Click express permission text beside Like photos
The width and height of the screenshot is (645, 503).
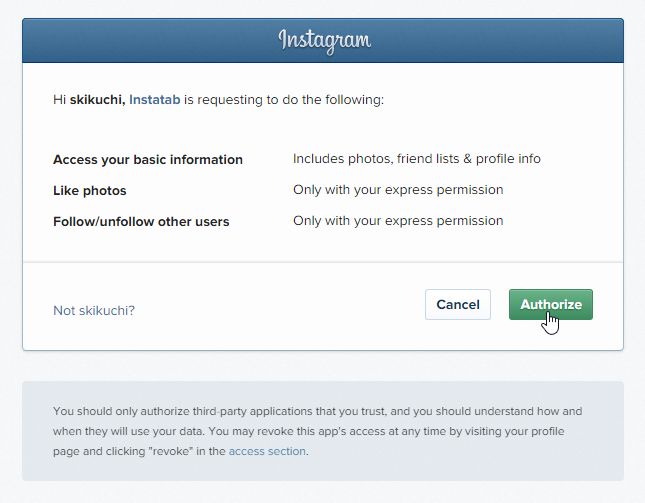tap(398, 190)
